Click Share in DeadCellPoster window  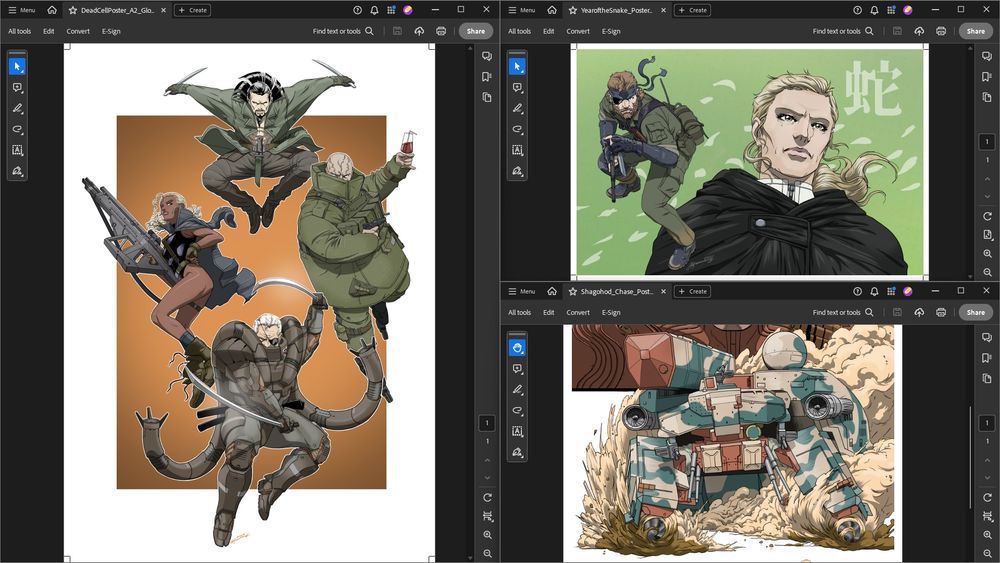pos(476,31)
